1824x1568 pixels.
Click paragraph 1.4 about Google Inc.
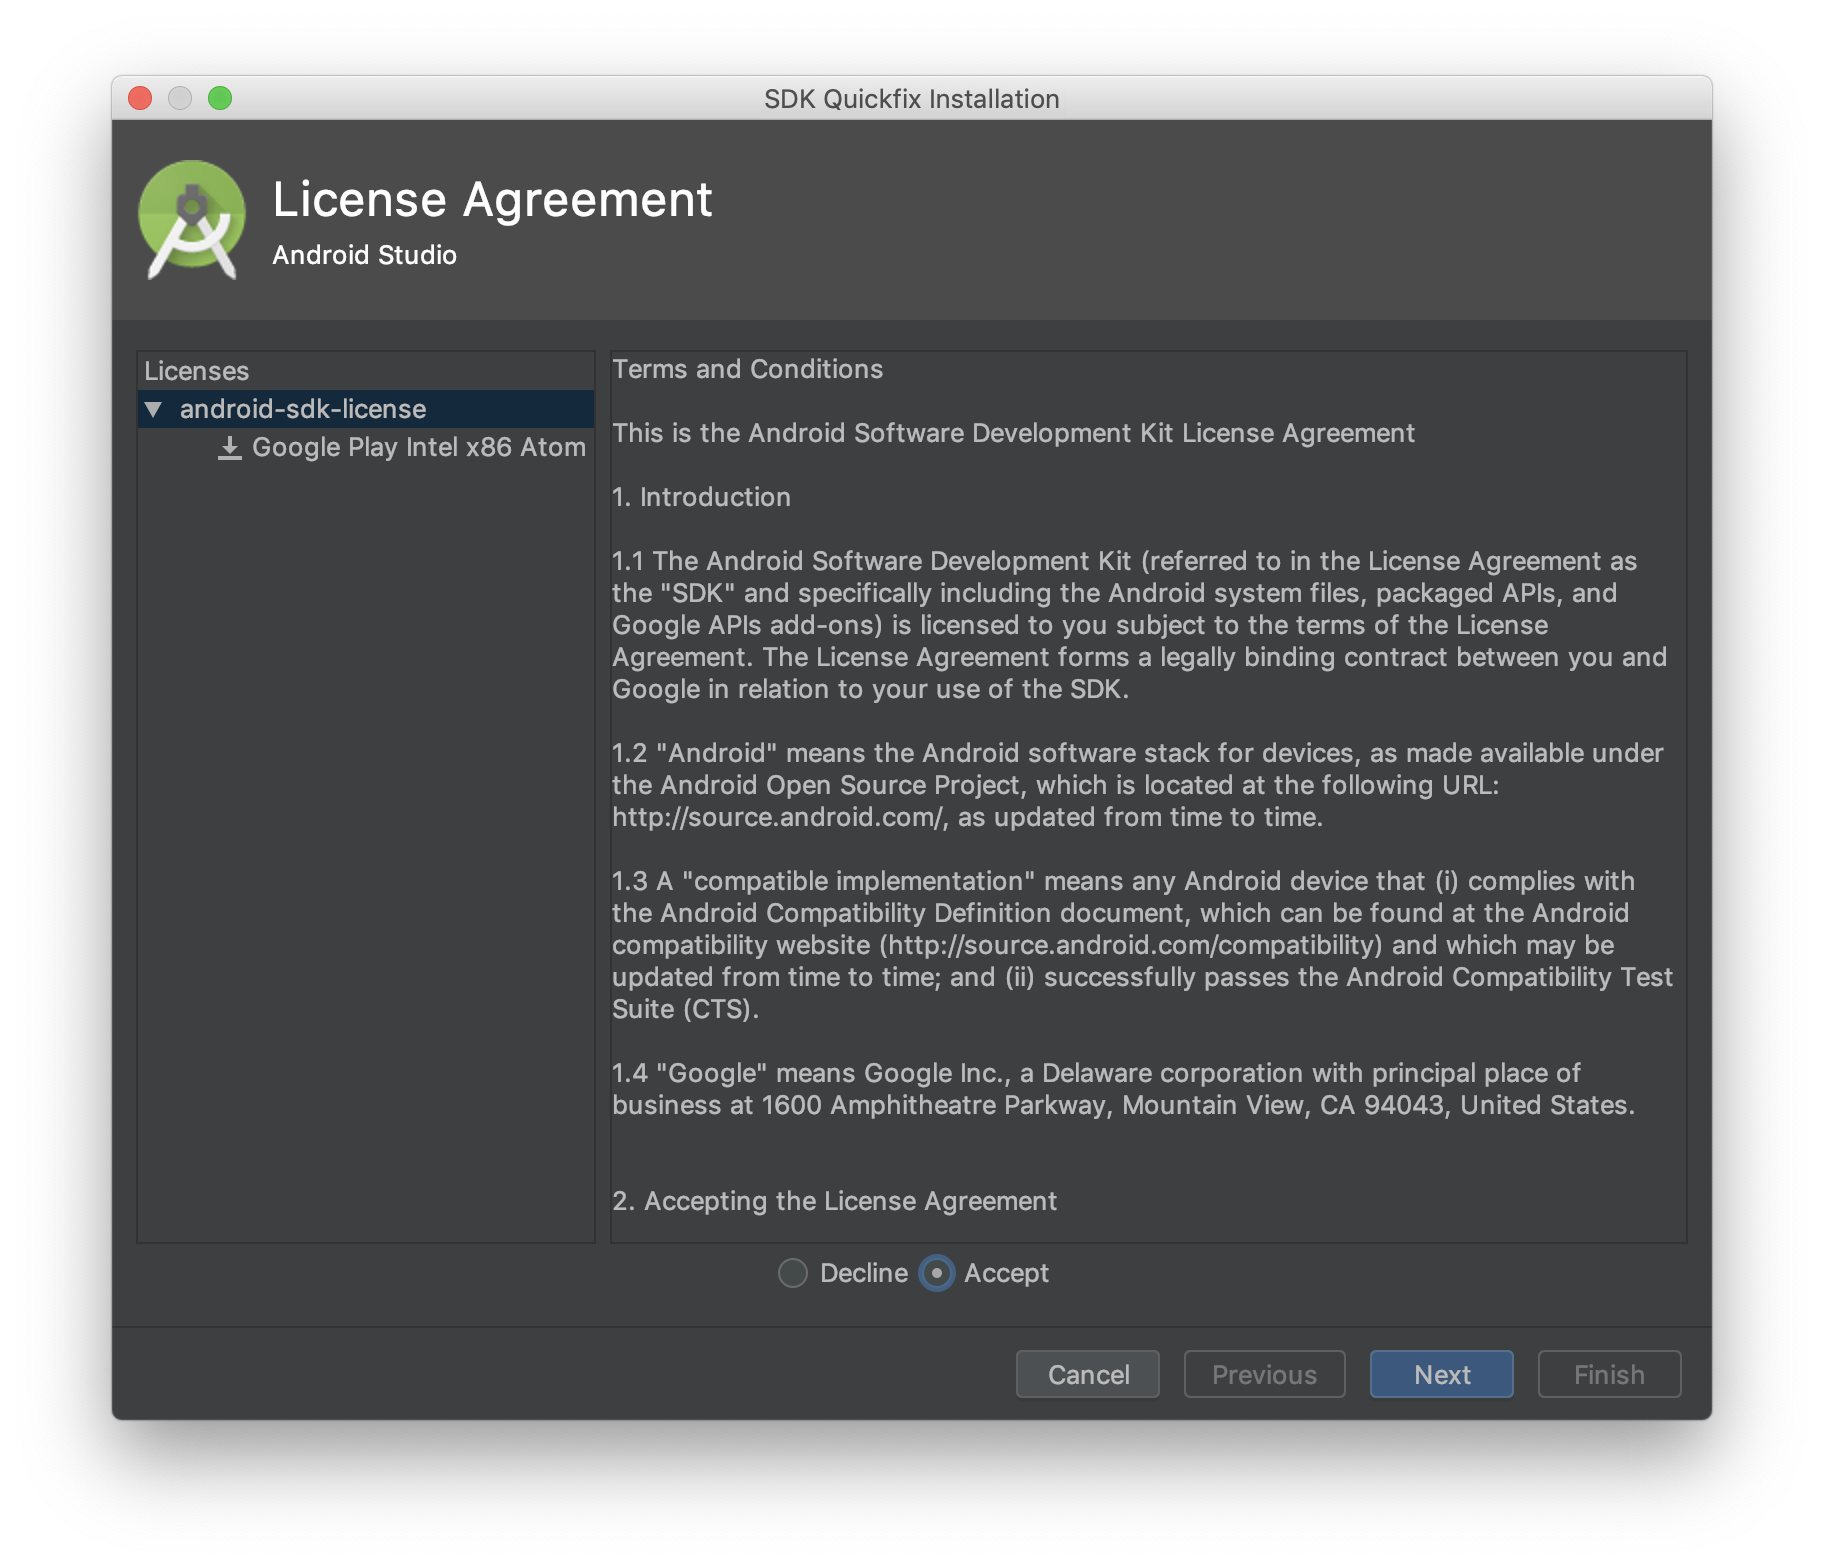(x=1123, y=1089)
